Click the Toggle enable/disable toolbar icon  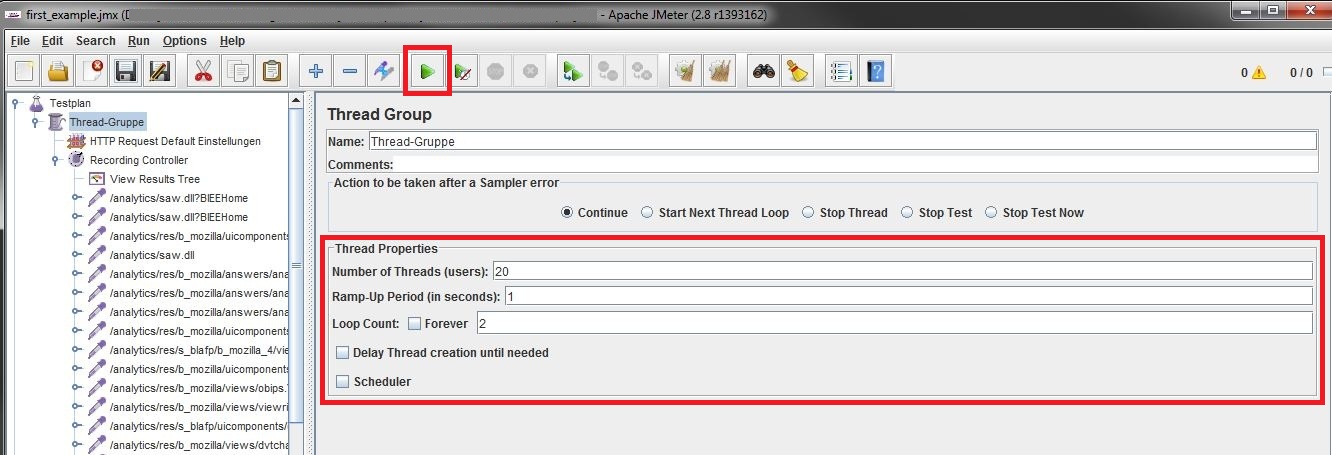click(x=383, y=71)
